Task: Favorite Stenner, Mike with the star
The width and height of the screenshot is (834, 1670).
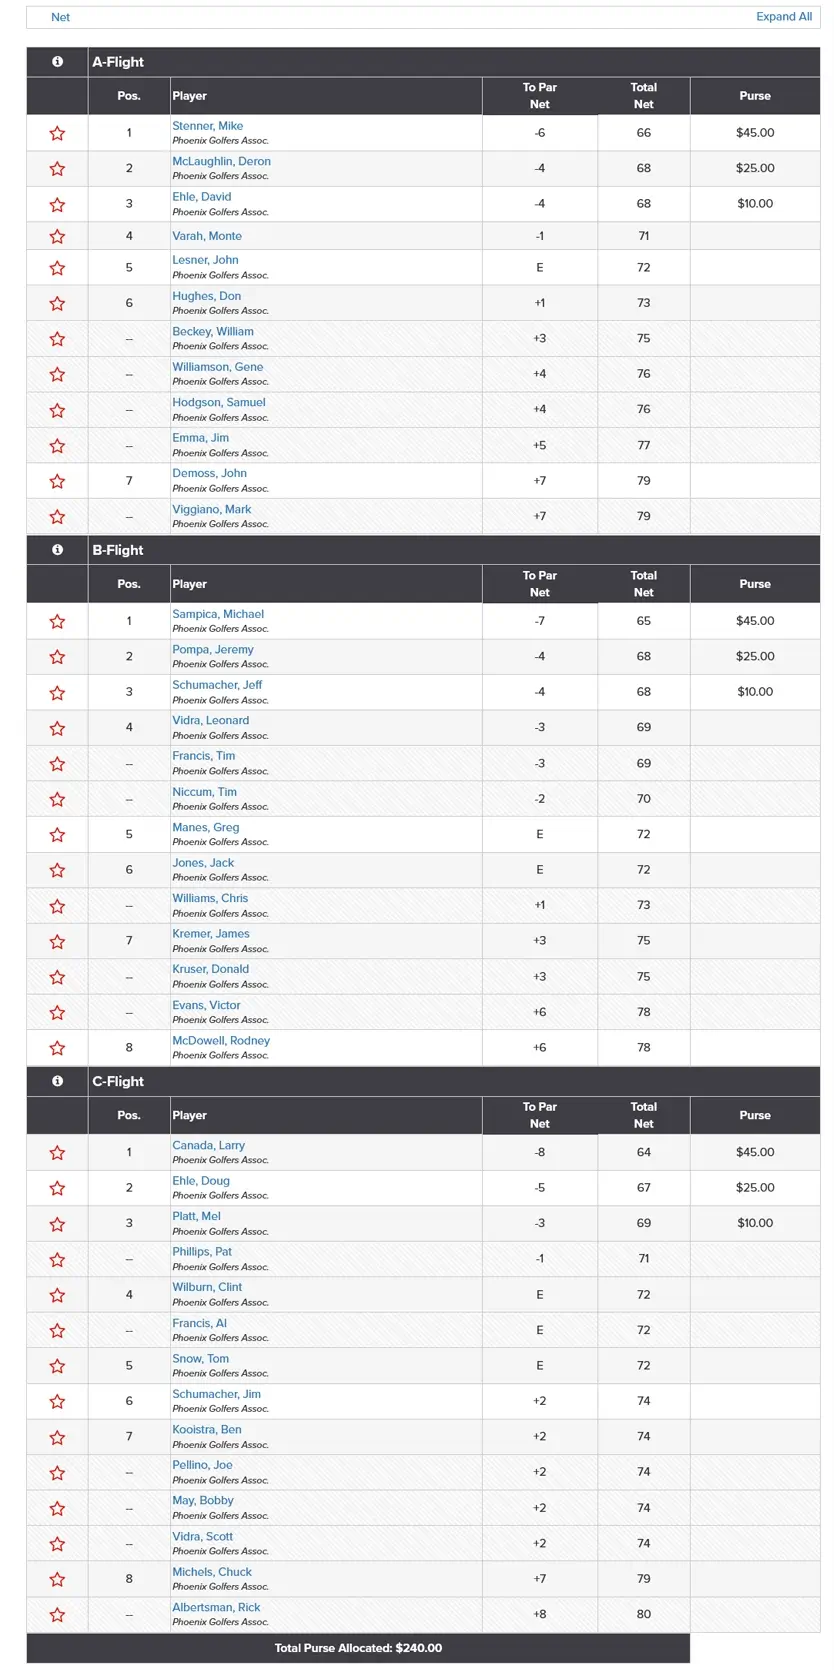Action: 57,133
